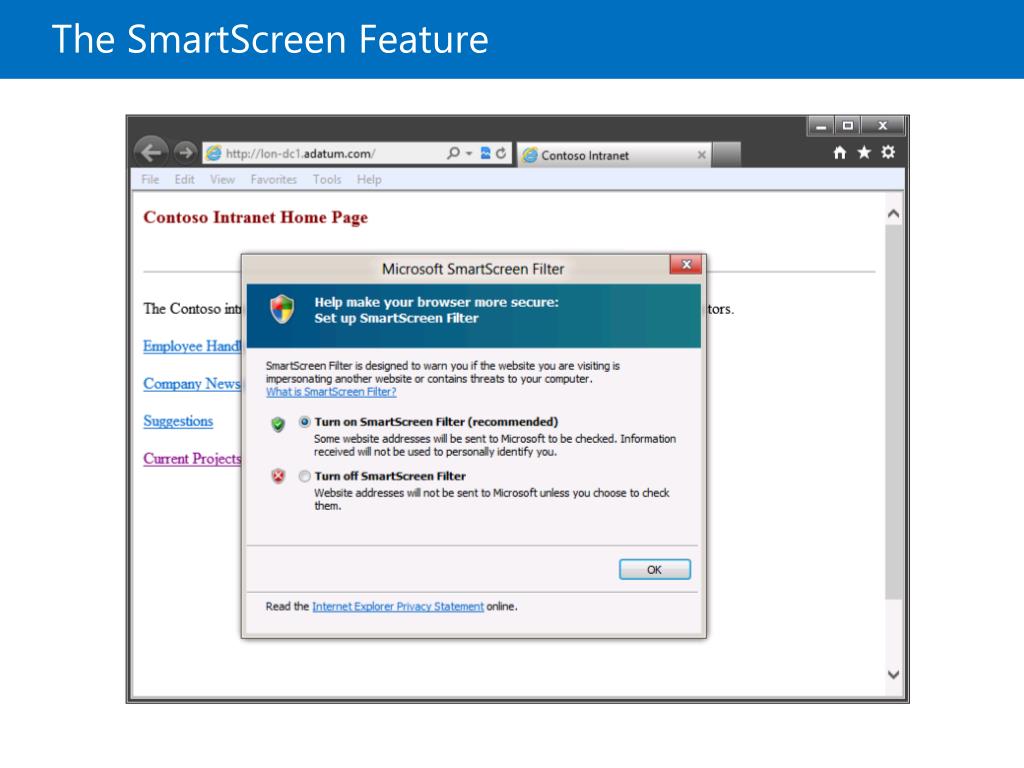Viewport: 1024px width, 768px height.
Task: Open Favorites with the star icon
Action: 864,152
